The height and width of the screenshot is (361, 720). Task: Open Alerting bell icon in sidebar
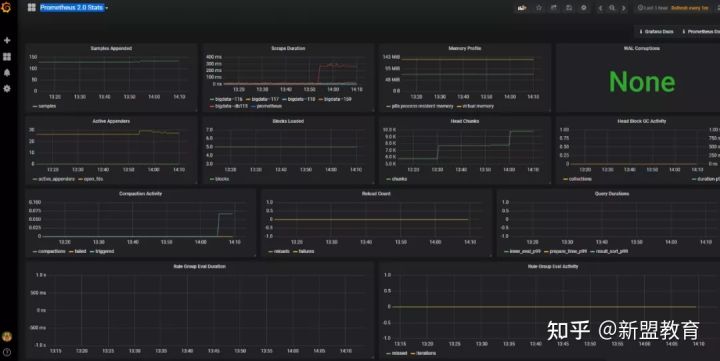click(x=7, y=73)
